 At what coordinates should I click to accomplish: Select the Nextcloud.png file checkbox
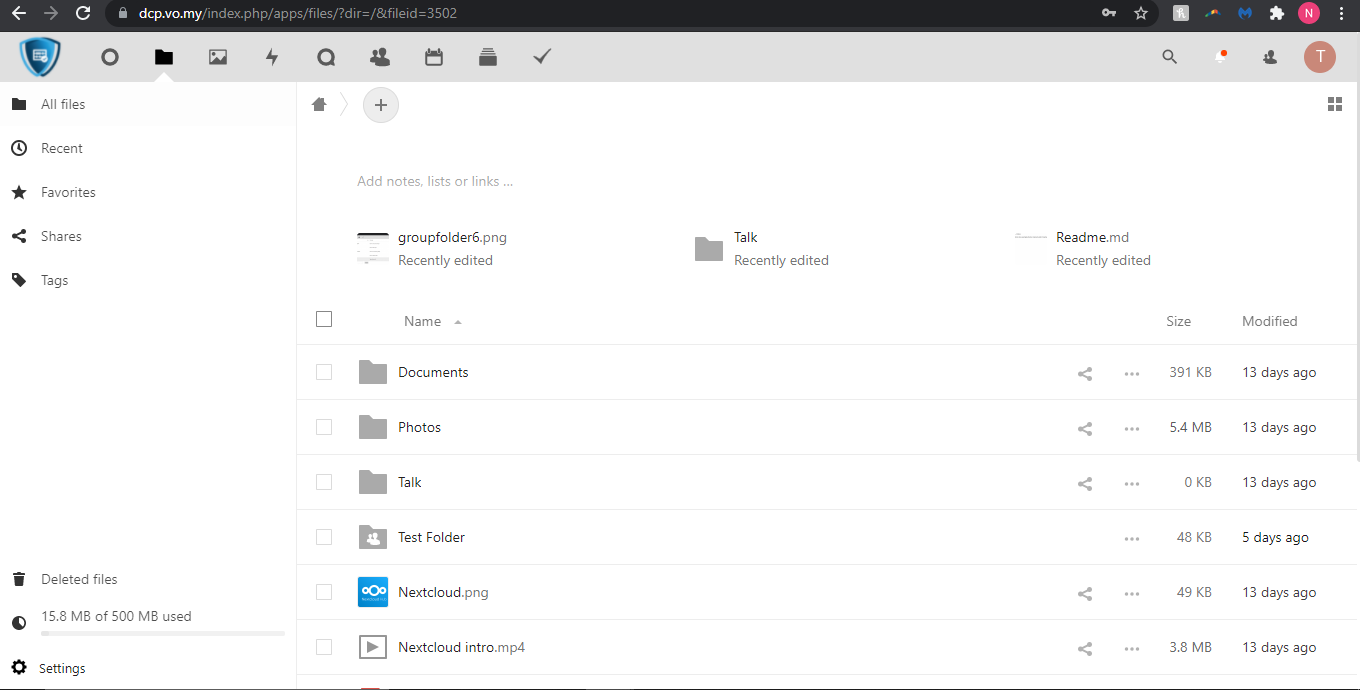coord(324,592)
